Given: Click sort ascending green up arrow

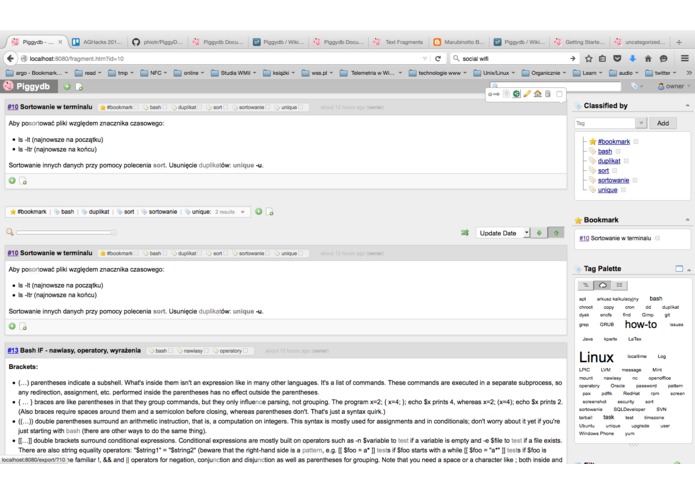Looking at the screenshot, I should click(556, 233).
